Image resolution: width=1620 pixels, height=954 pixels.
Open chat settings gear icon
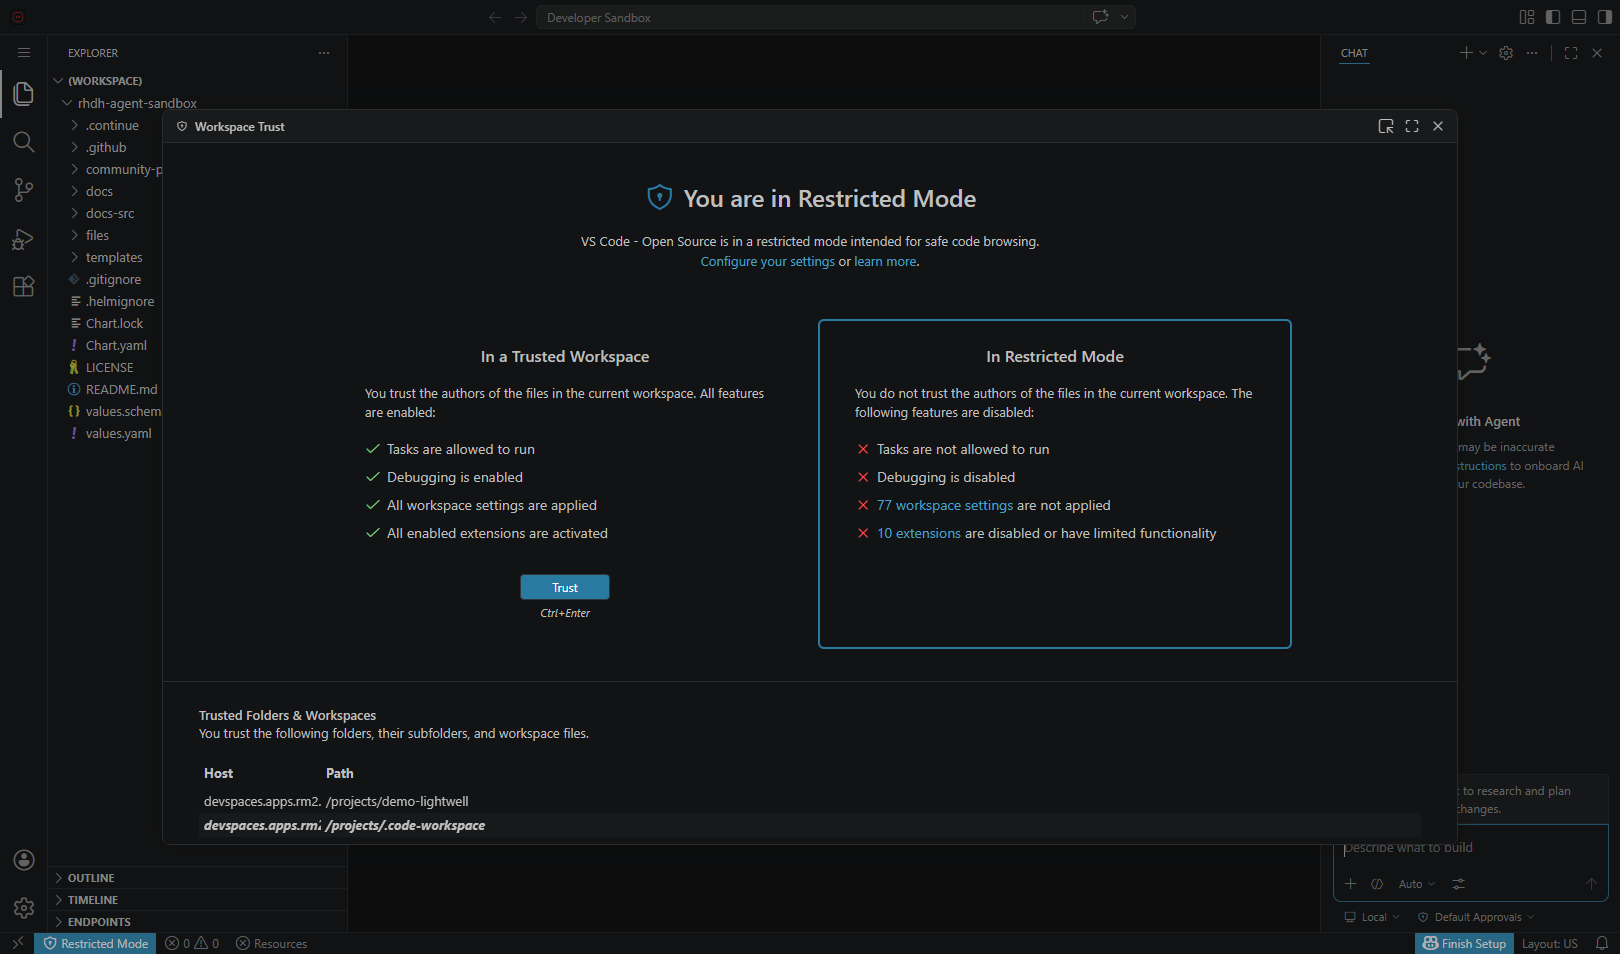pyautogui.click(x=1506, y=53)
